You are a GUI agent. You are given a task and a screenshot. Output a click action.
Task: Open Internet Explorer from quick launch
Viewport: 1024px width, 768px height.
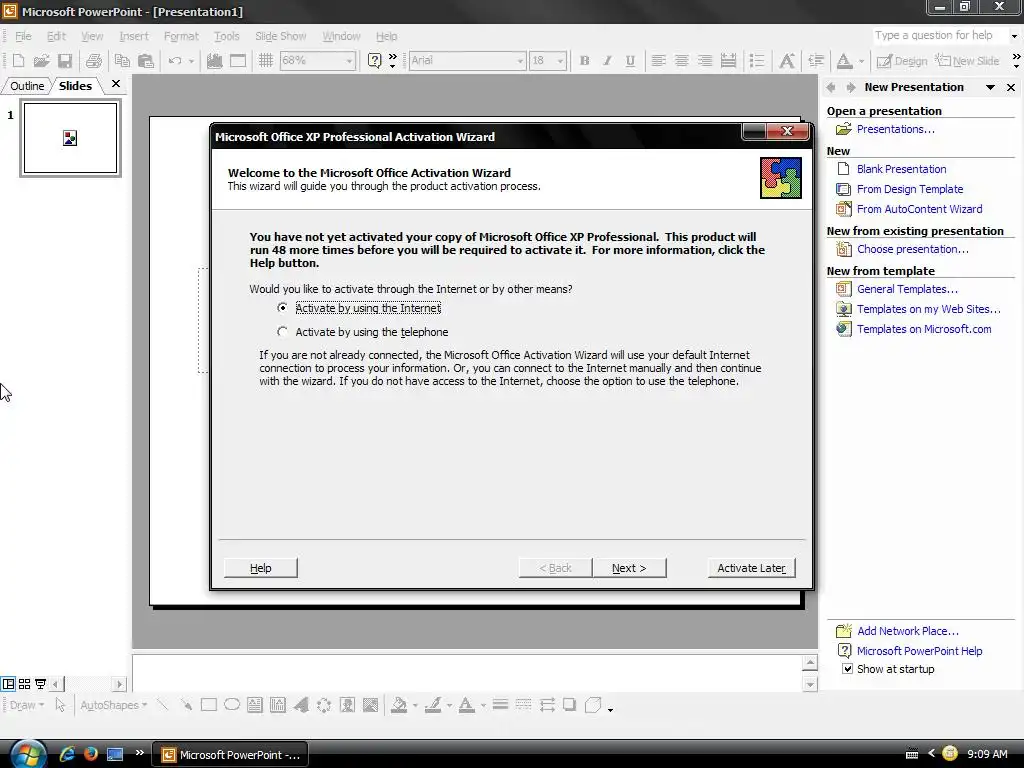(x=67, y=754)
